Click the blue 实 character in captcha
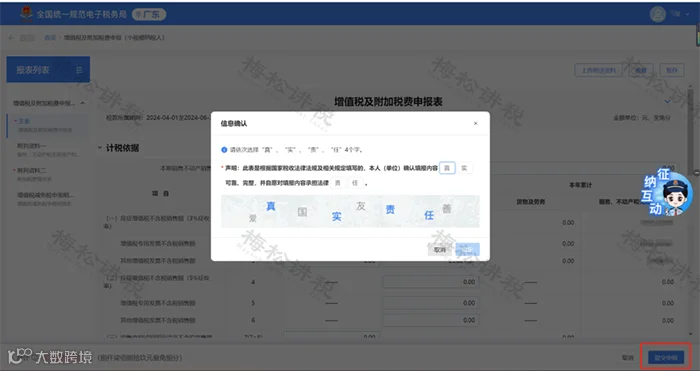Image resolution: width=700 pixels, height=371 pixels. (337, 217)
